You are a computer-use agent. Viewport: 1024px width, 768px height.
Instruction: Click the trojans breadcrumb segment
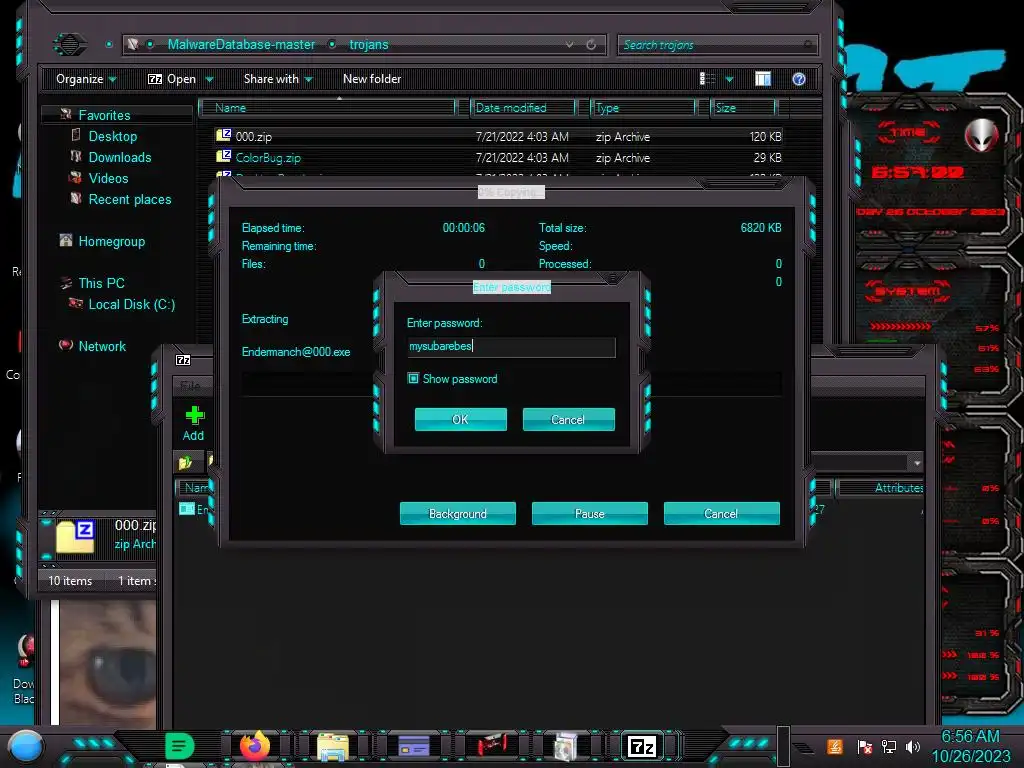369,44
